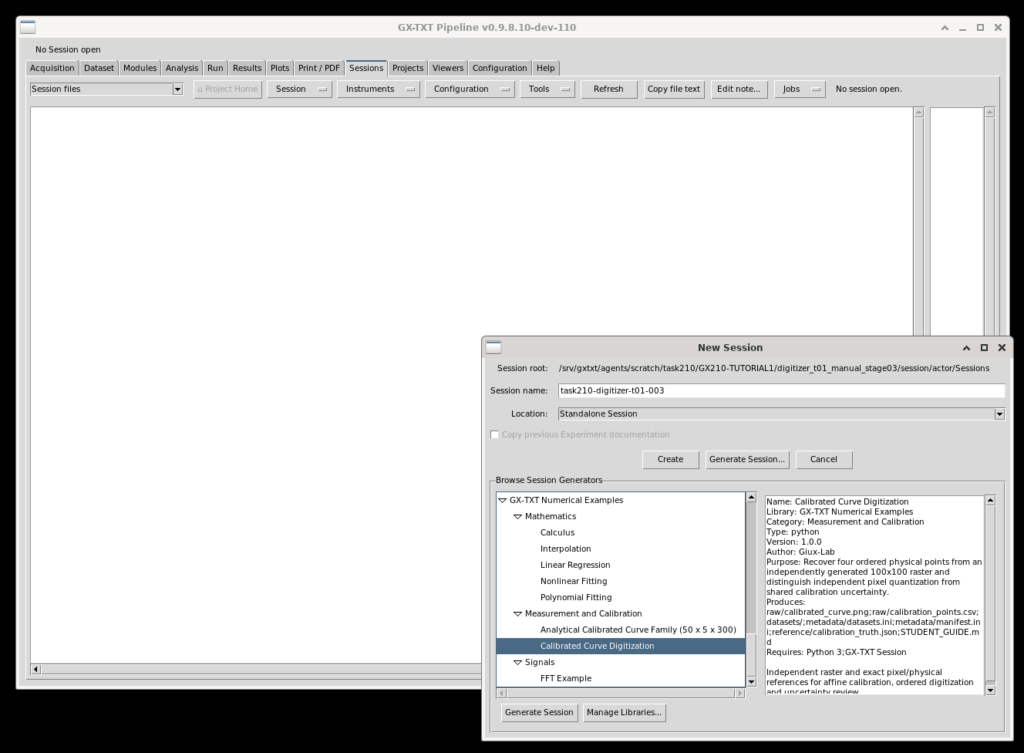Switch to the Projects tab
Viewport: 1024px width, 753px height.
pyautogui.click(x=408, y=68)
